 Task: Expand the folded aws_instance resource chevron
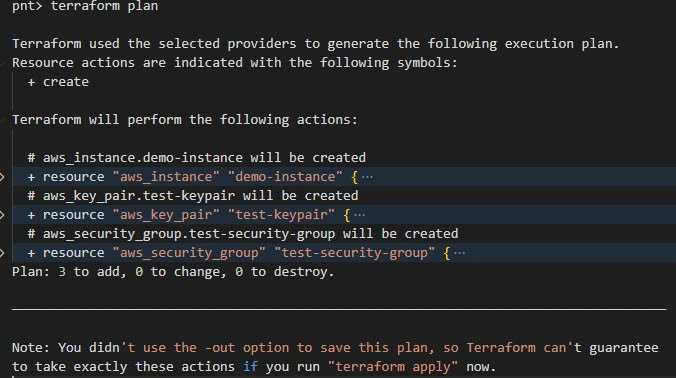(2, 177)
